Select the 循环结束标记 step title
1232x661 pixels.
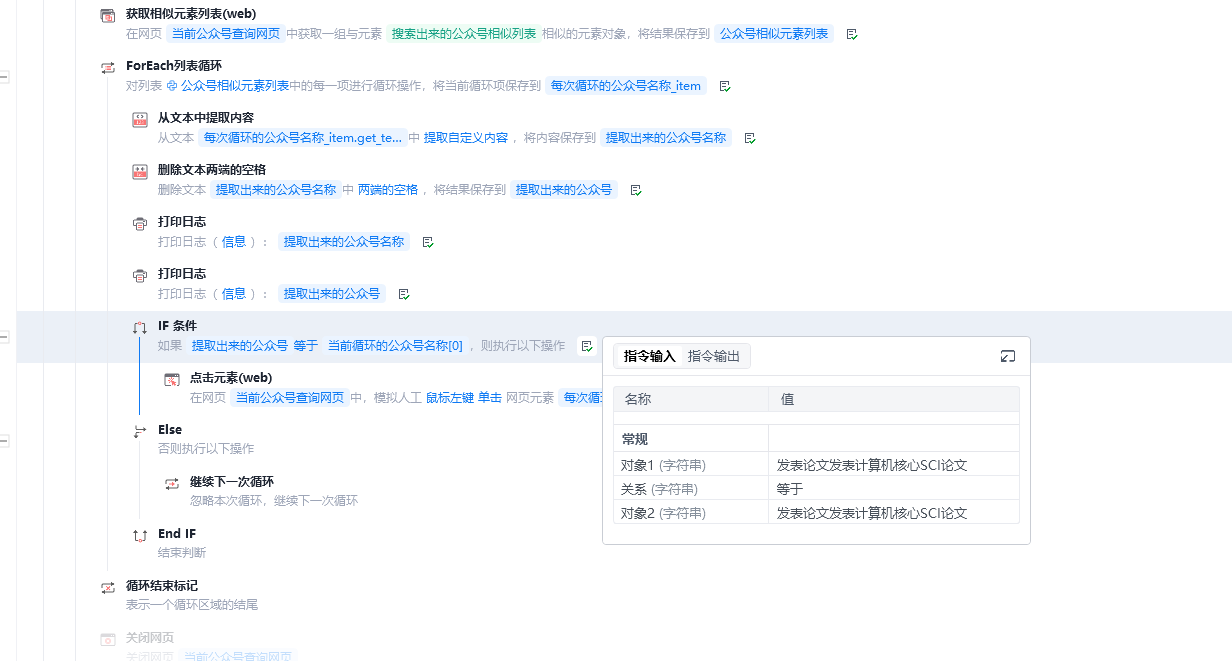162,586
